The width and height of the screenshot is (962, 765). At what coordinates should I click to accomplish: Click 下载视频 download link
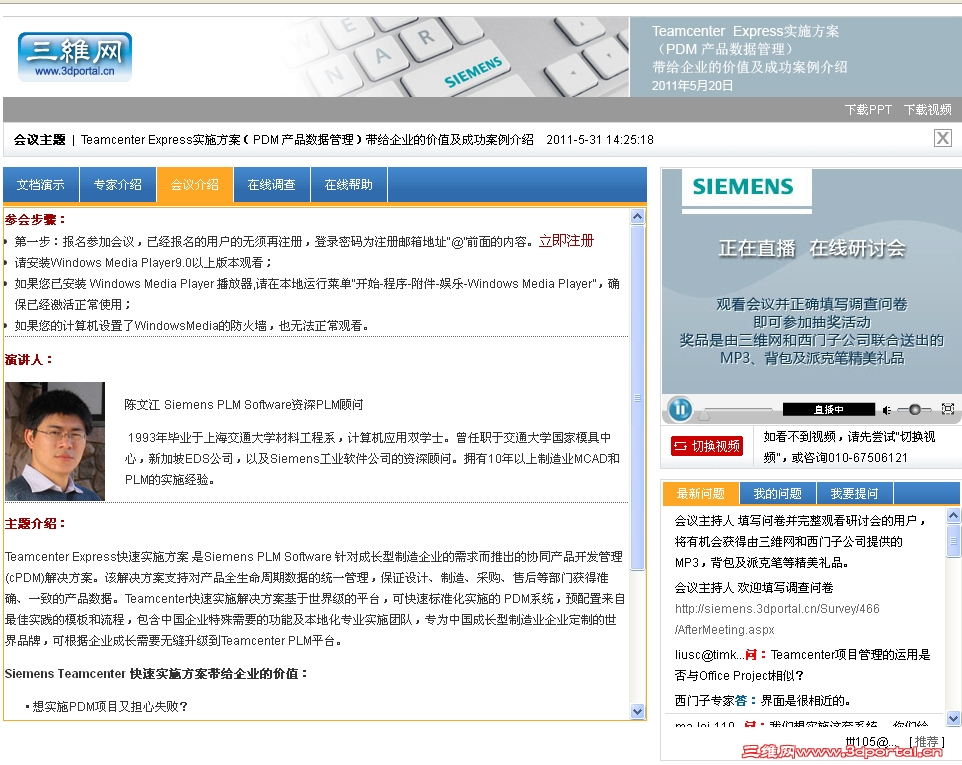(x=928, y=110)
